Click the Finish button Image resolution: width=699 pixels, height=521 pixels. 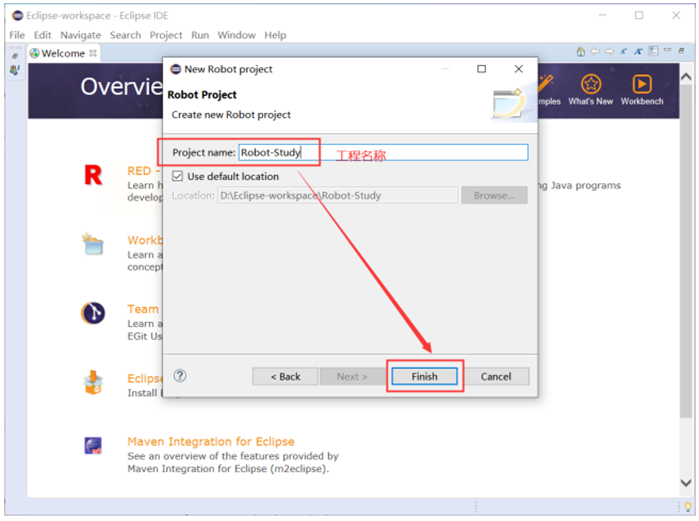(x=424, y=376)
